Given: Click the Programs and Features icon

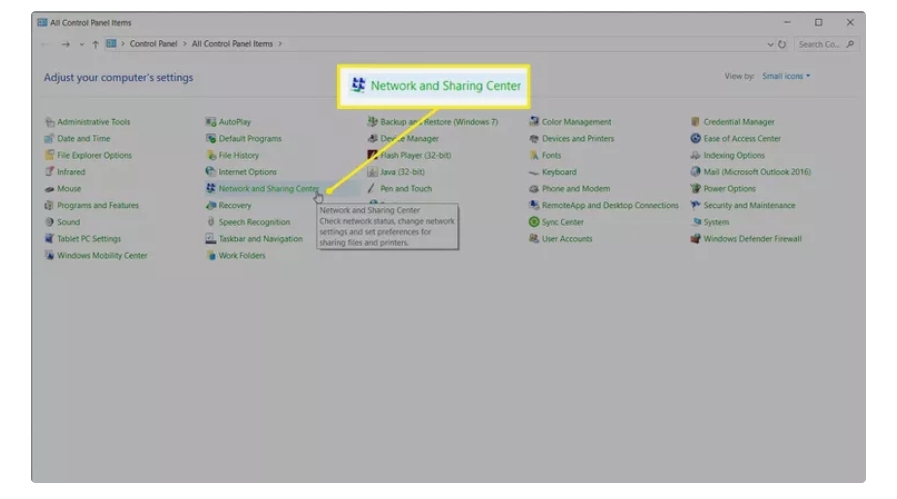Looking at the screenshot, I should click(x=50, y=205).
